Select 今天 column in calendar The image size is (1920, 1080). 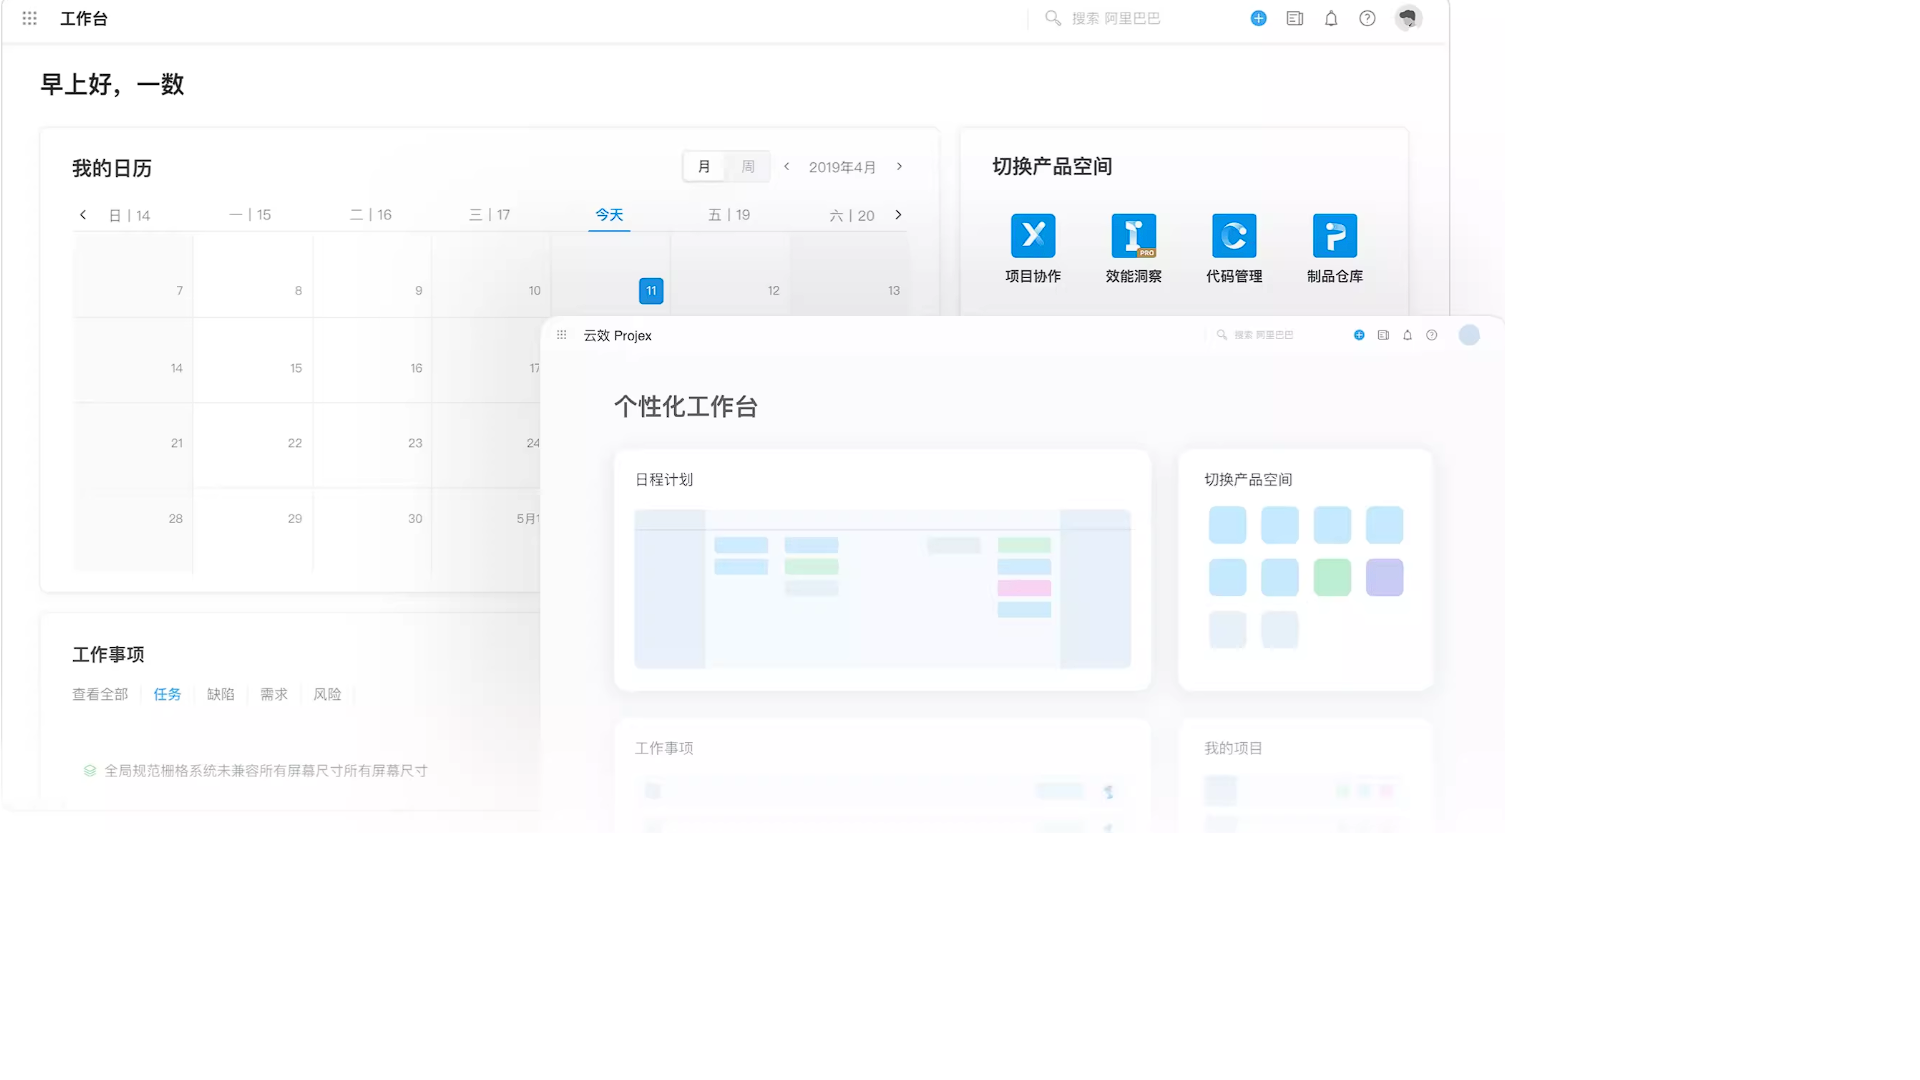(609, 215)
